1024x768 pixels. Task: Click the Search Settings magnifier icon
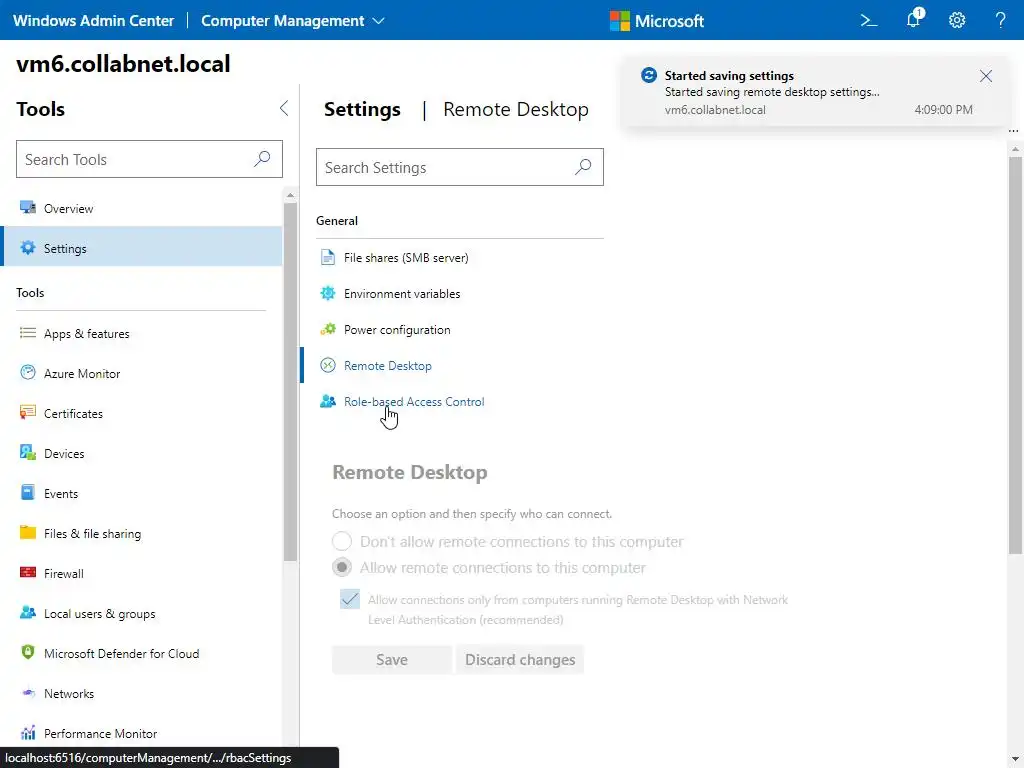coord(583,168)
